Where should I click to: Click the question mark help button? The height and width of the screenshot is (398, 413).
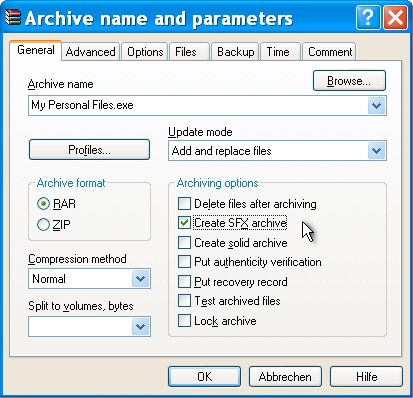click(x=368, y=17)
